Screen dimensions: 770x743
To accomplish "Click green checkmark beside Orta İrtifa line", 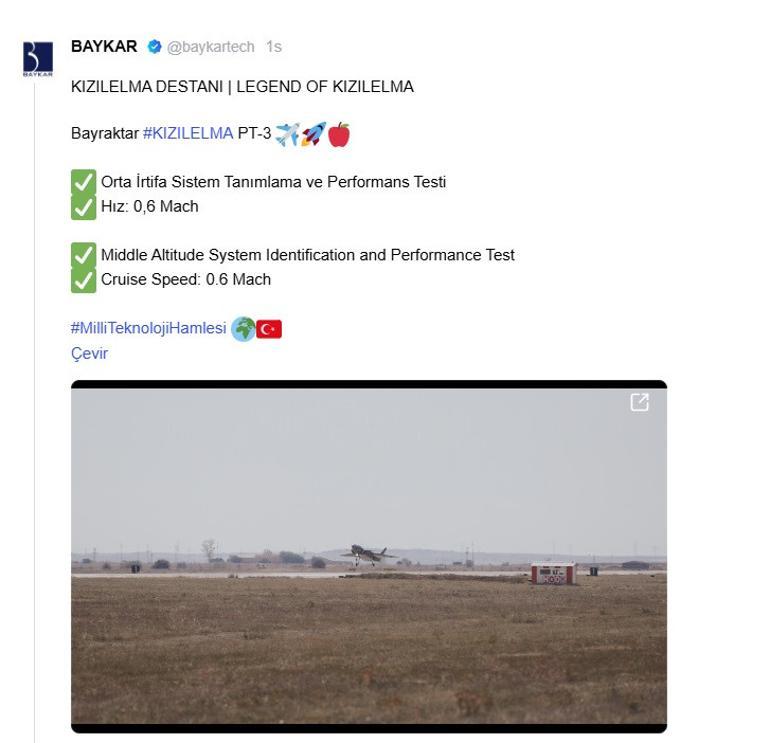I will [83, 182].
